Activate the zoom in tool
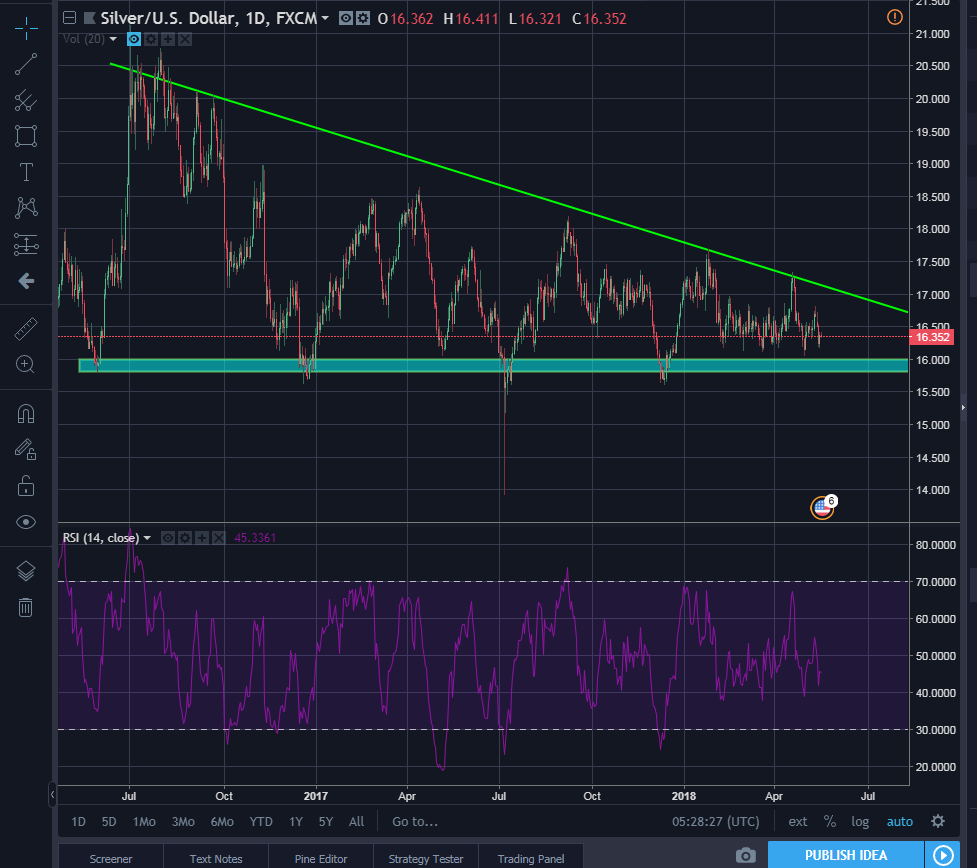The width and height of the screenshot is (977, 868). 26,365
